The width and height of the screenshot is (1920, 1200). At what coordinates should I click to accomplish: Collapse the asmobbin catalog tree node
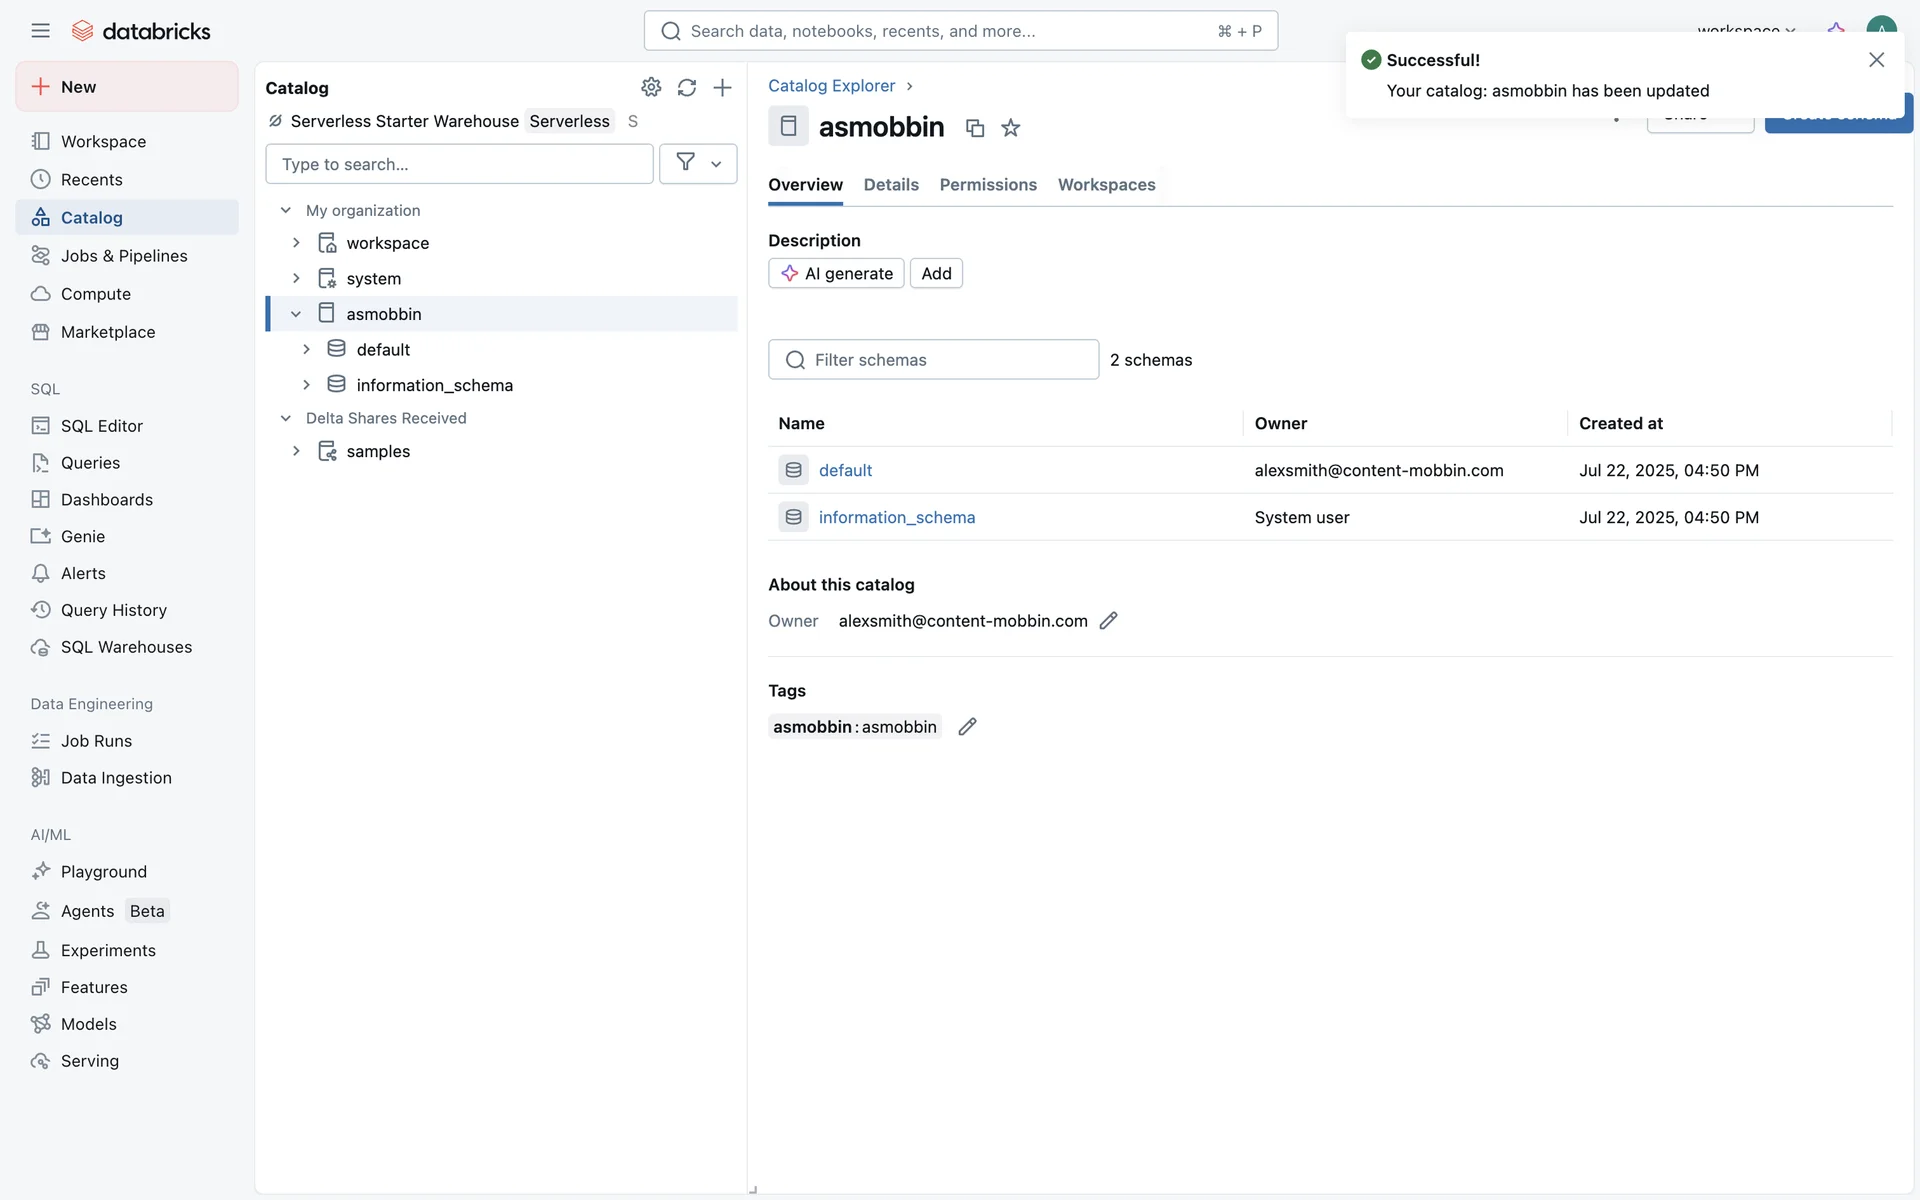(x=296, y=314)
